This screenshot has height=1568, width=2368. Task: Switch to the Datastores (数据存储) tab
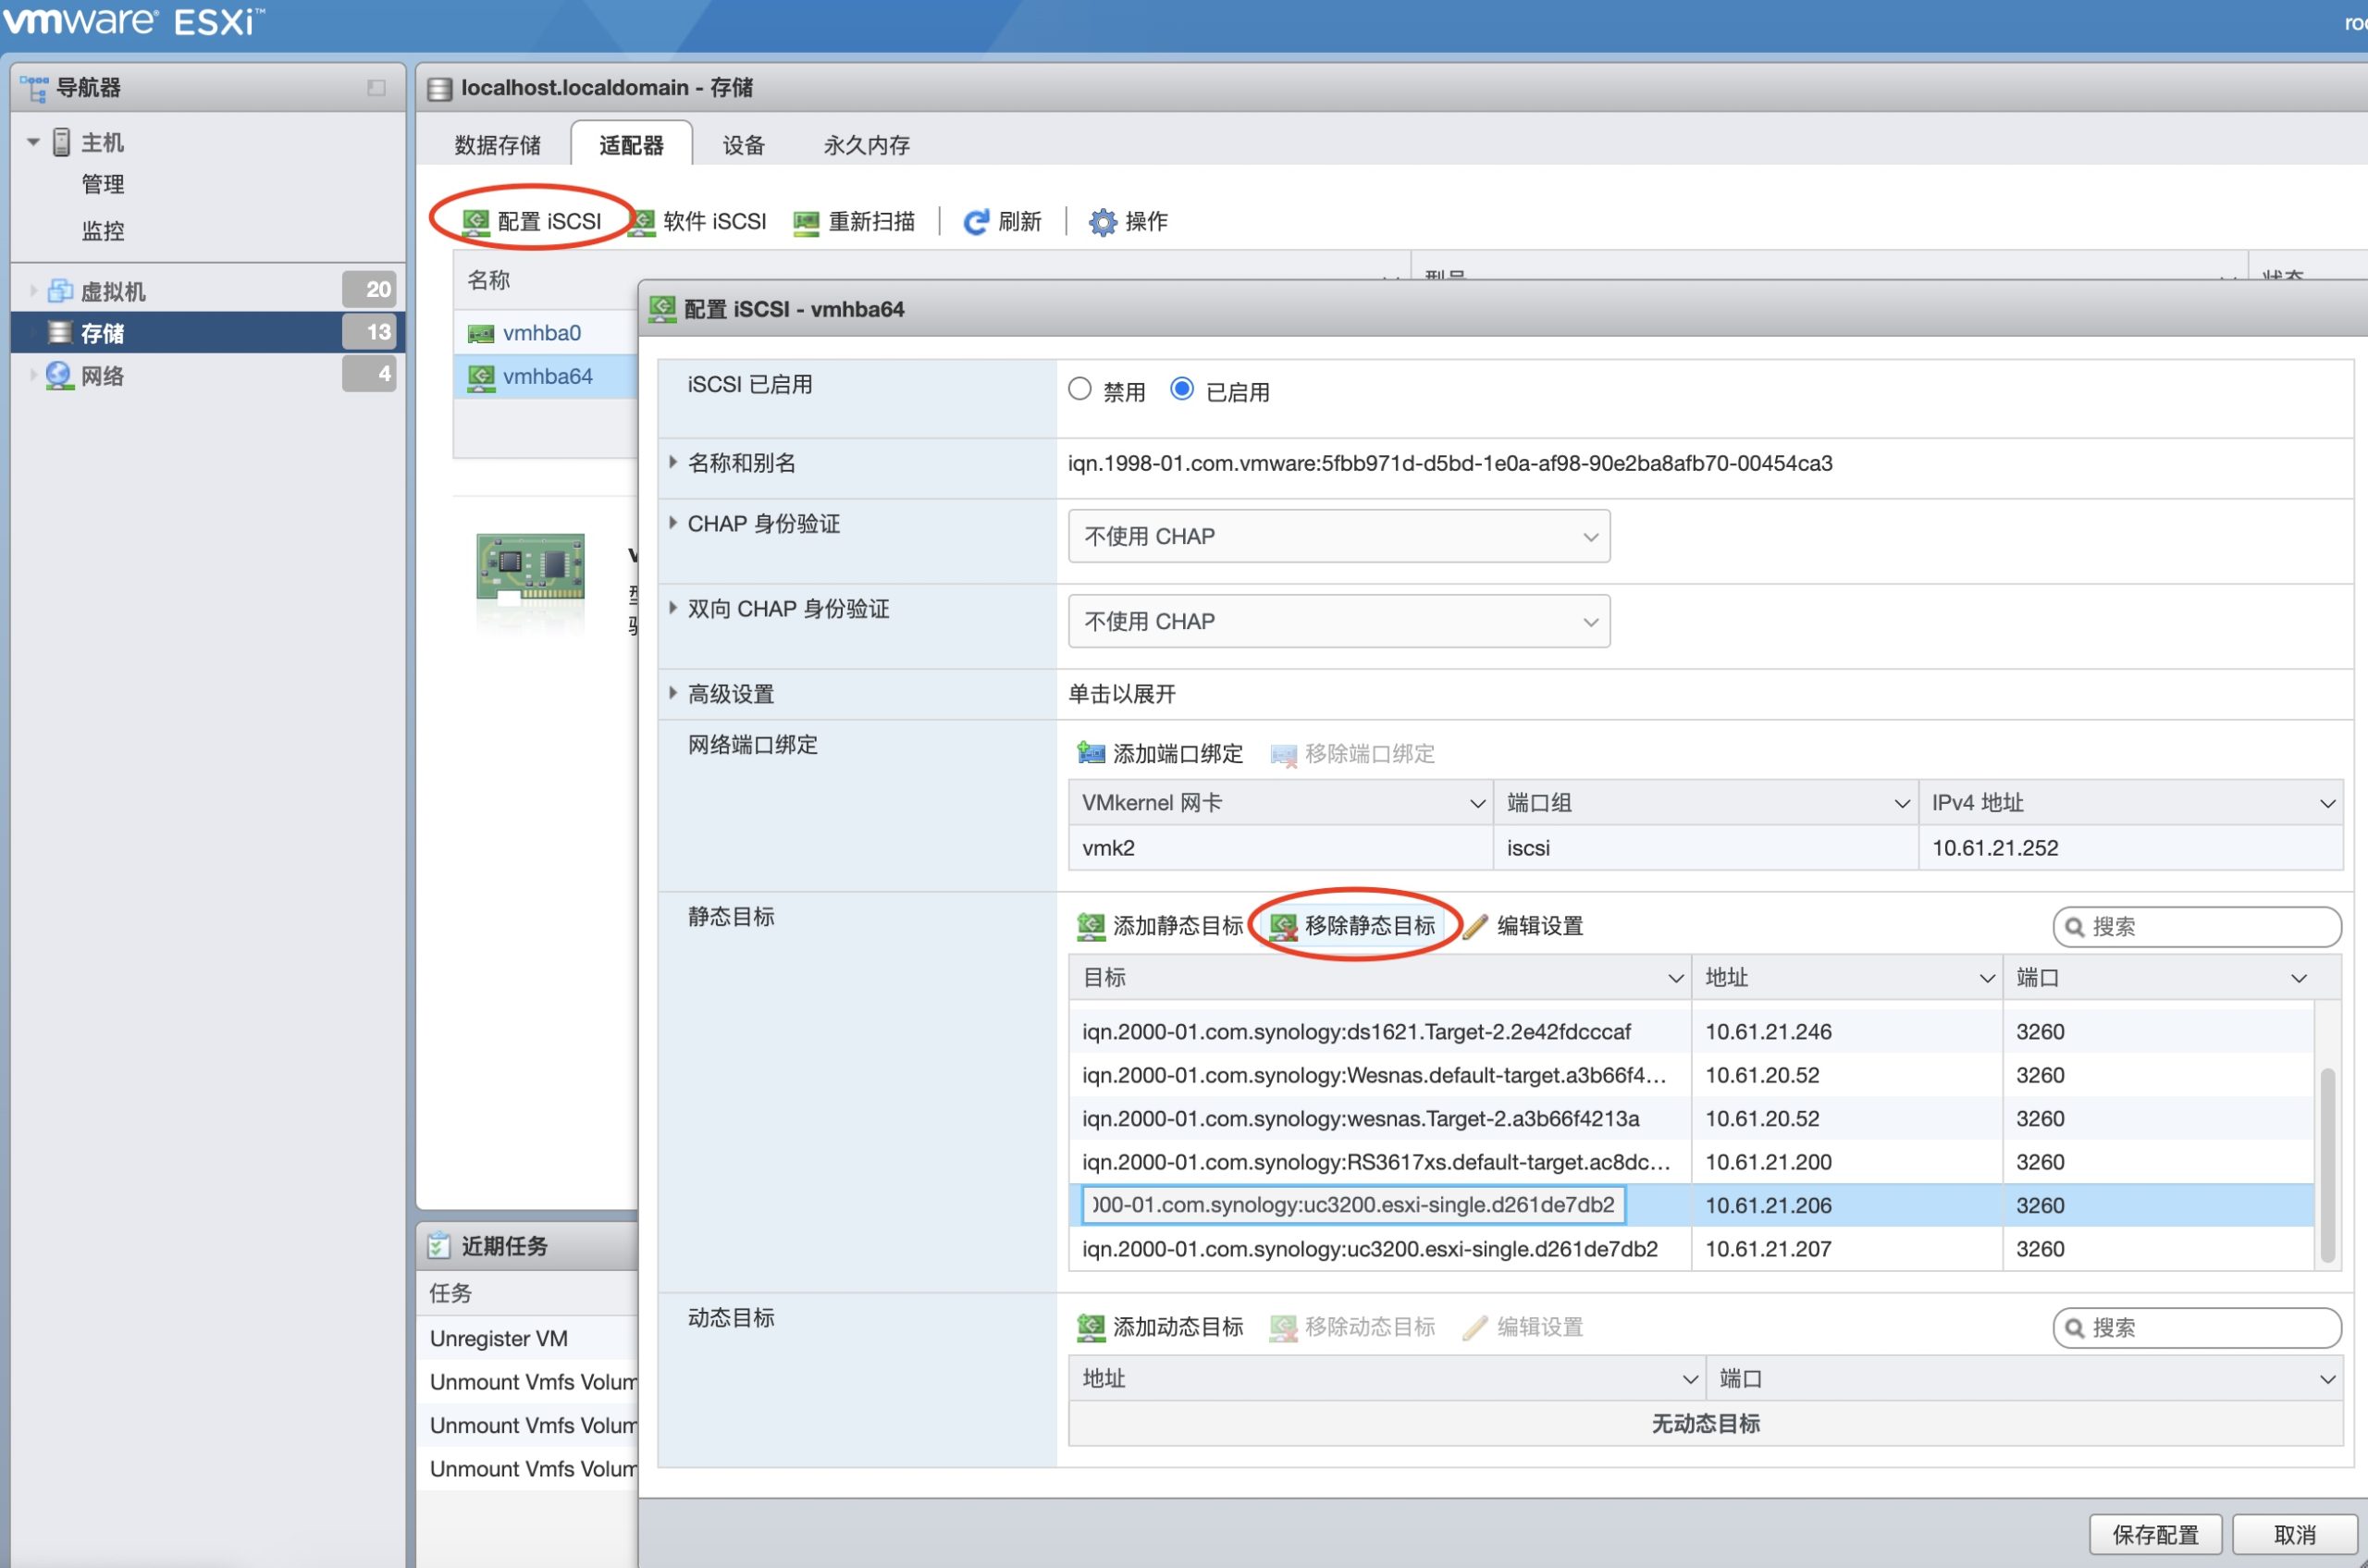[497, 145]
